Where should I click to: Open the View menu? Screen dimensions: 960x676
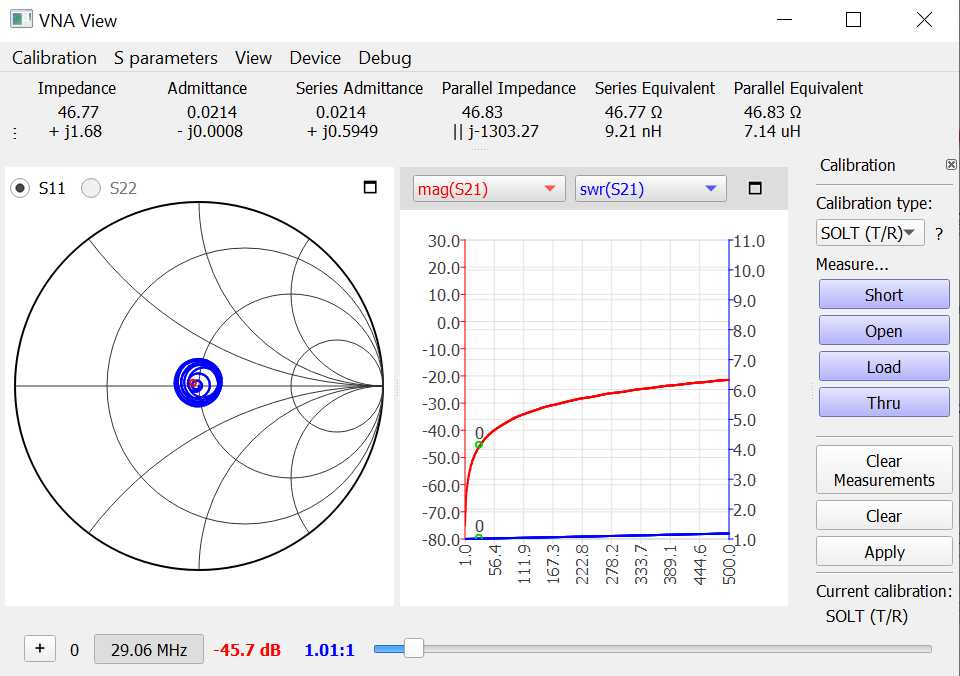[x=253, y=58]
